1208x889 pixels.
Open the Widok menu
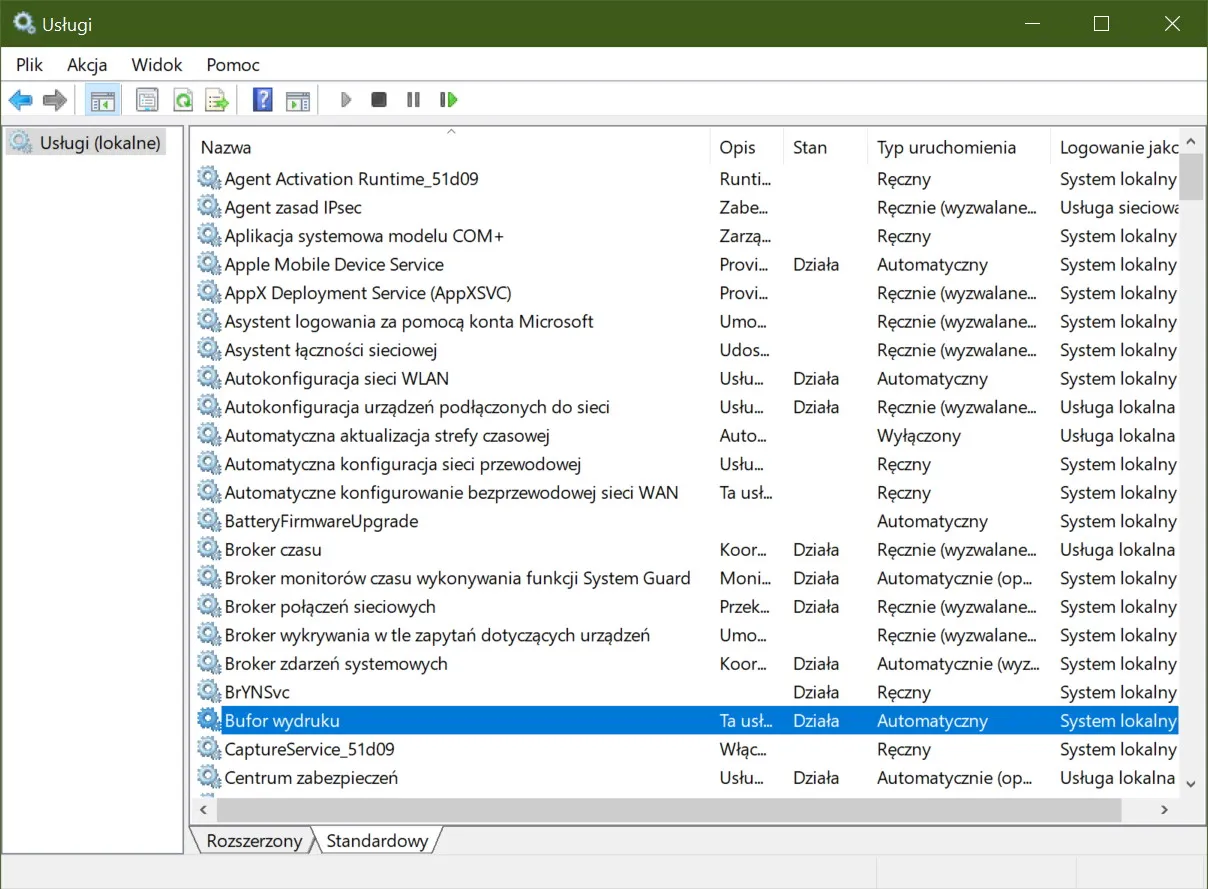click(x=156, y=64)
